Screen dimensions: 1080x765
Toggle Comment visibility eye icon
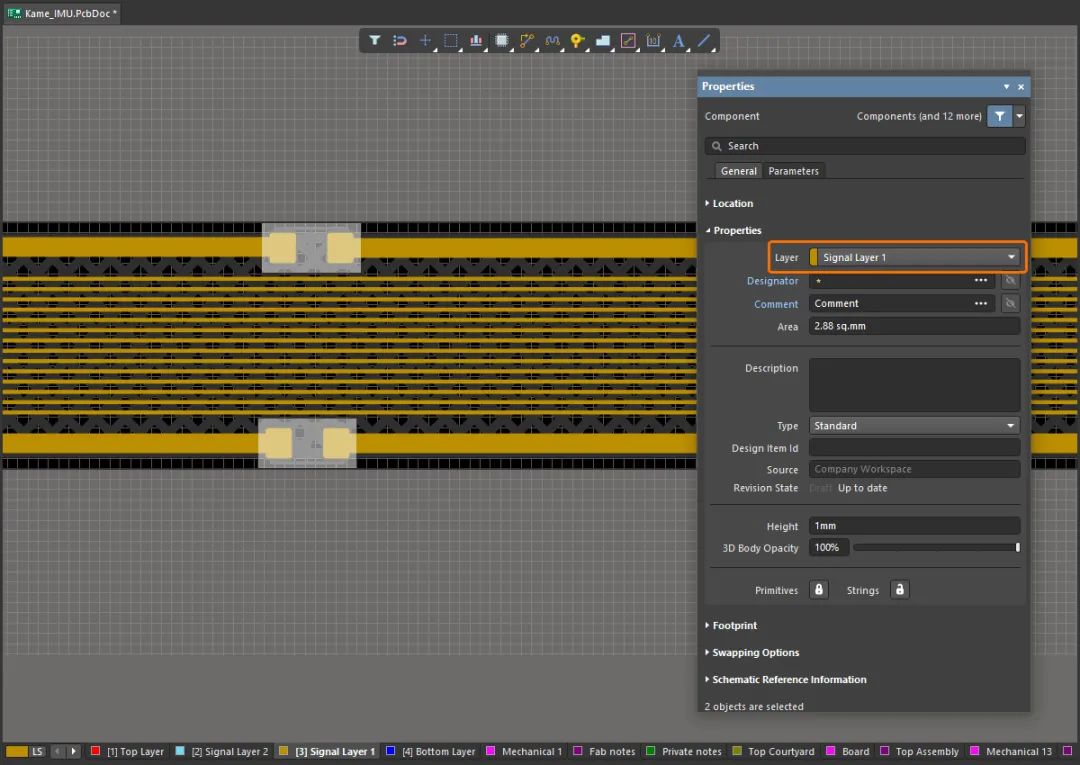pyautogui.click(x=1011, y=304)
